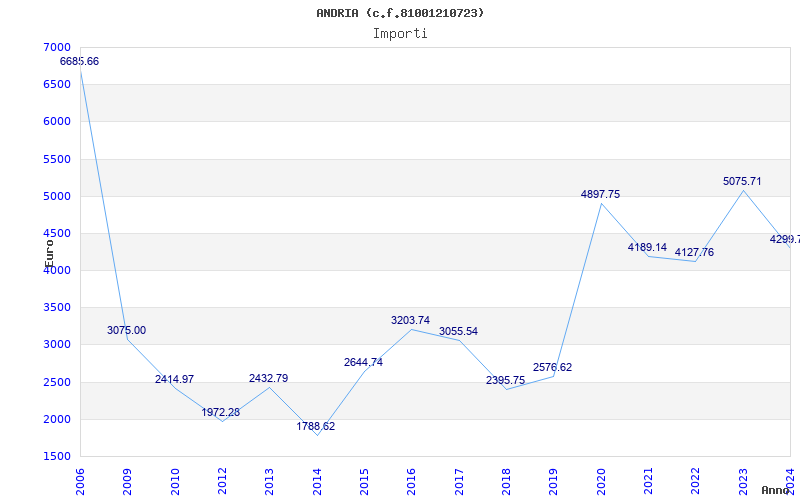Click x-axis year 2021
The width and height of the screenshot is (800, 500).
pos(648,482)
